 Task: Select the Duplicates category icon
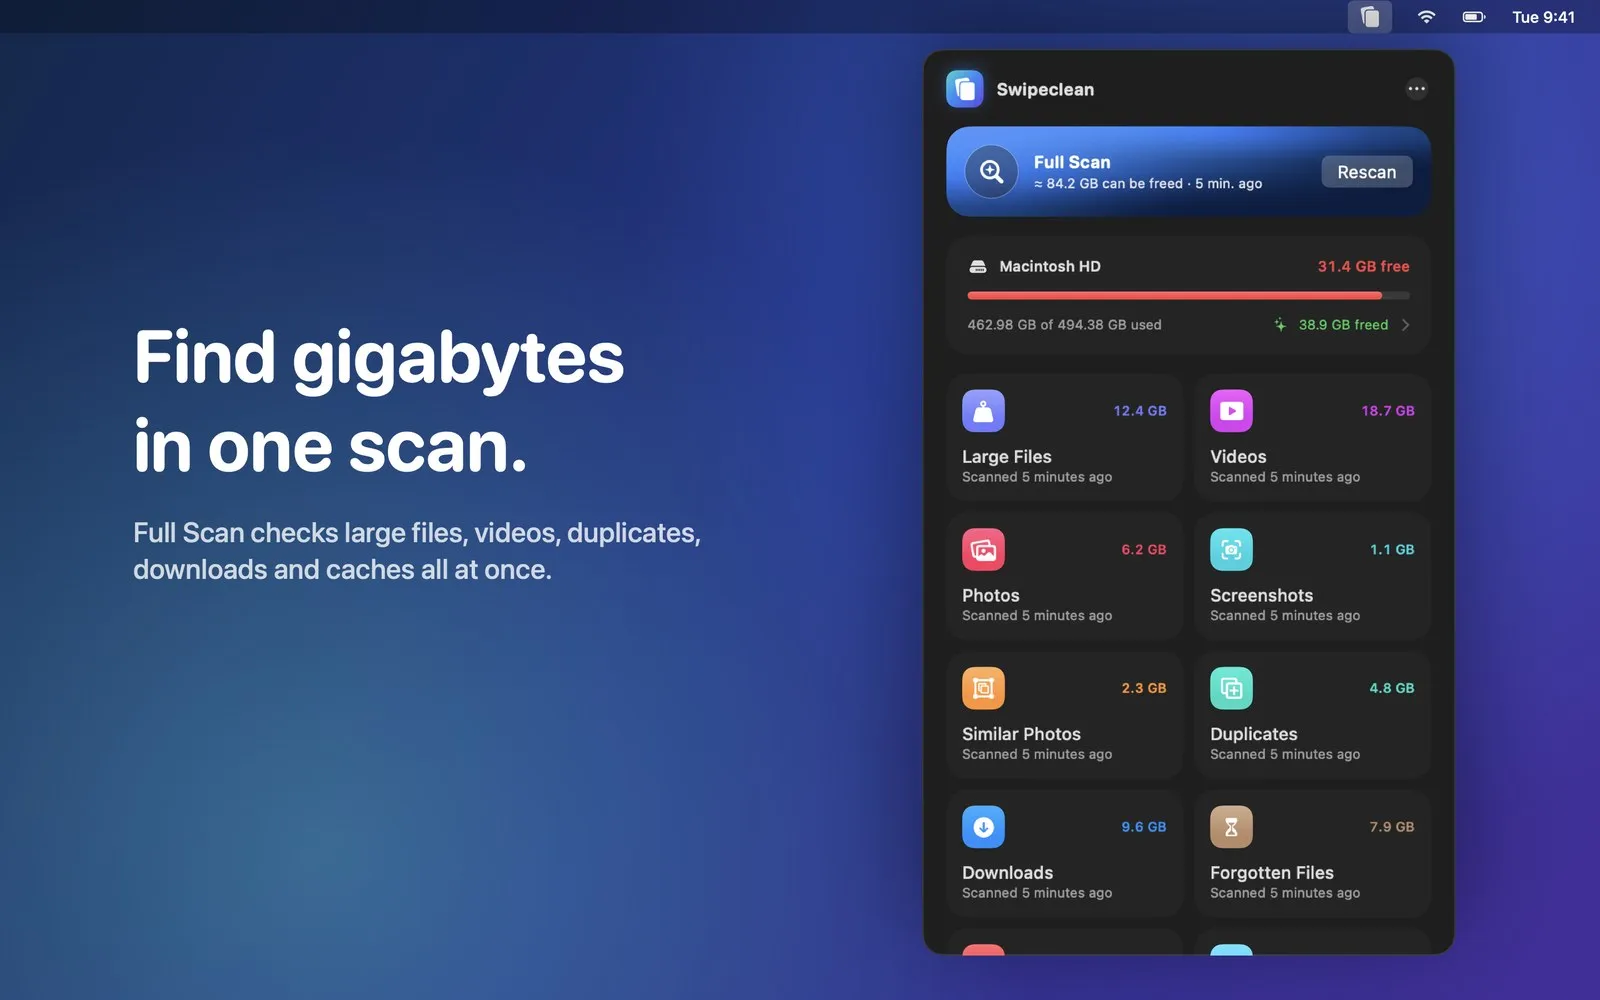pos(1231,688)
